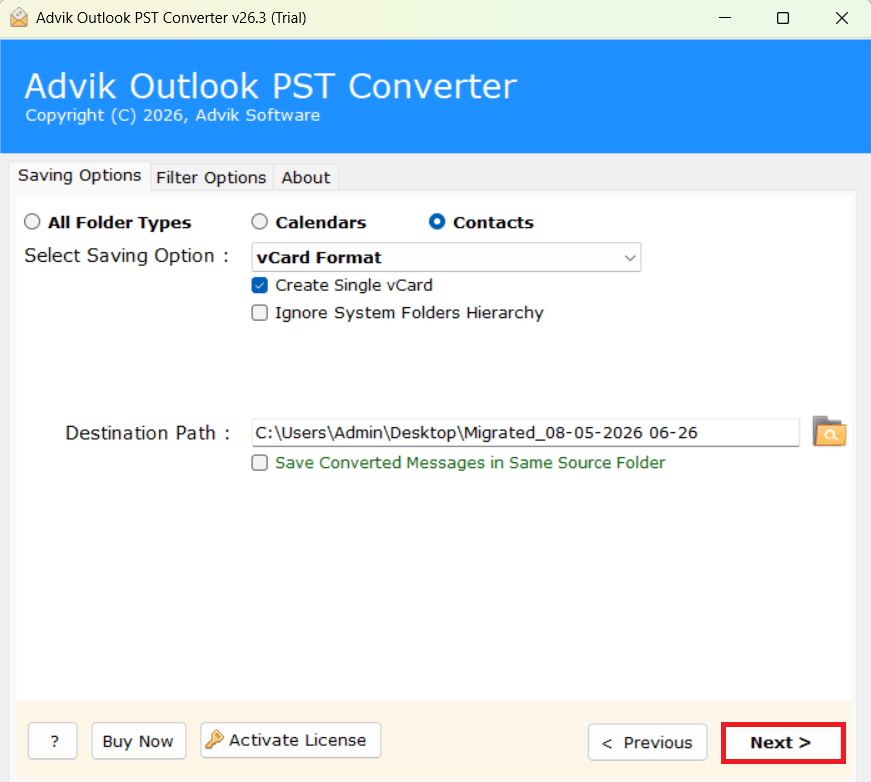Switch to the Saving Options tab
Viewport: 871px width, 782px height.
point(79,176)
